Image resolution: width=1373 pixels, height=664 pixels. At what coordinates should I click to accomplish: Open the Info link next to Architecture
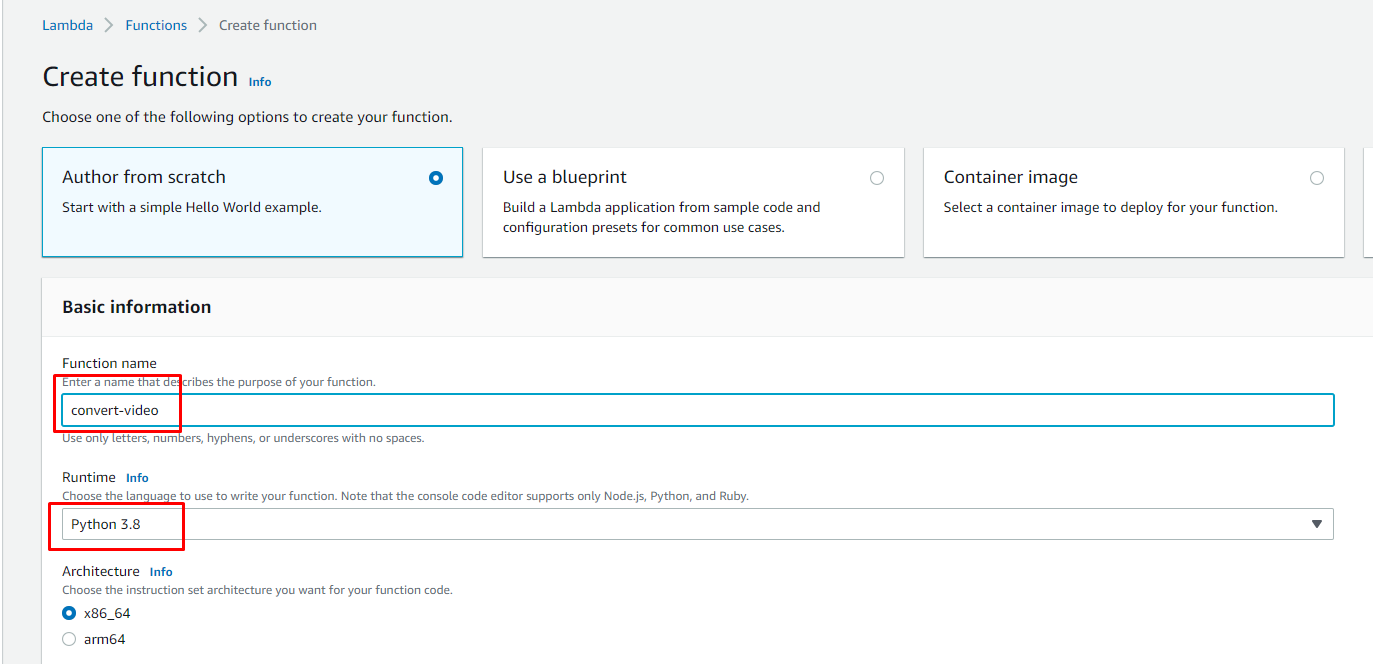point(161,572)
